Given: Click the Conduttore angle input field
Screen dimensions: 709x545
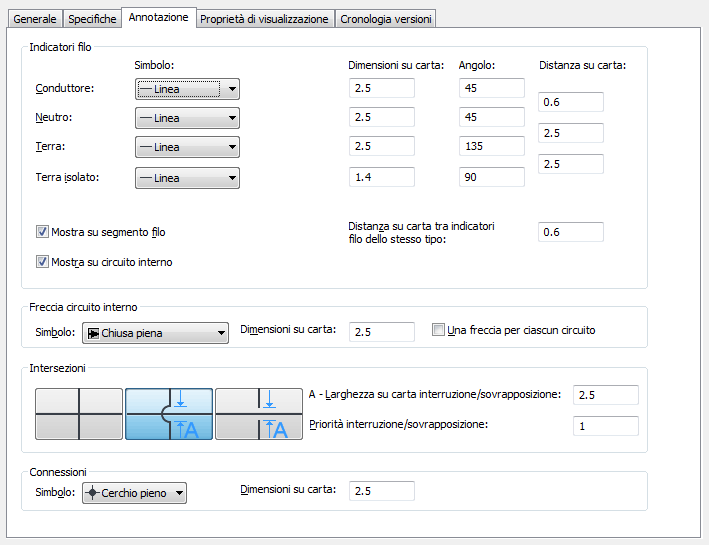Looking at the screenshot, I should (491, 88).
